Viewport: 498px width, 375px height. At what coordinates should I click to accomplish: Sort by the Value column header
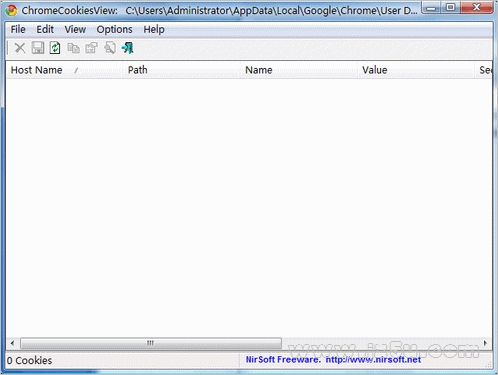[x=416, y=70]
